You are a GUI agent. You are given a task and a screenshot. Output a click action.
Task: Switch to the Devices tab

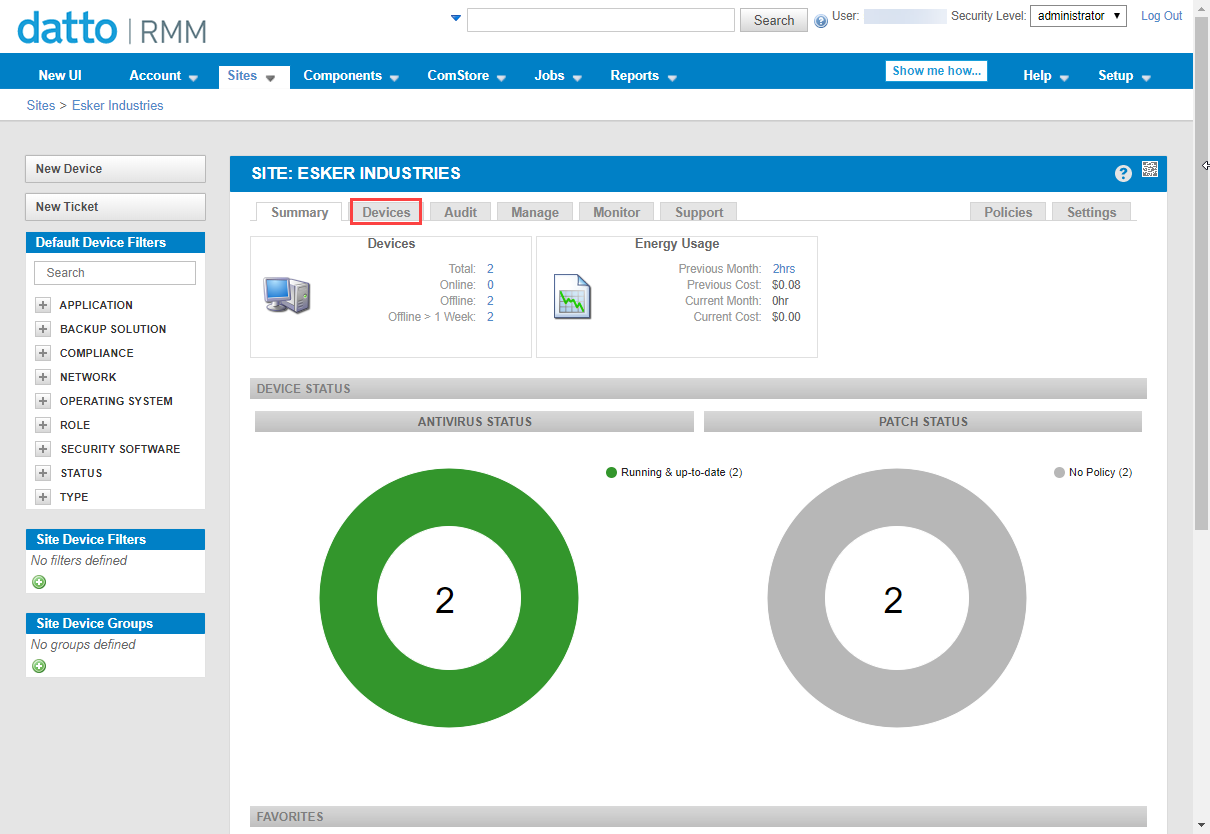pyautogui.click(x=386, y=212)
